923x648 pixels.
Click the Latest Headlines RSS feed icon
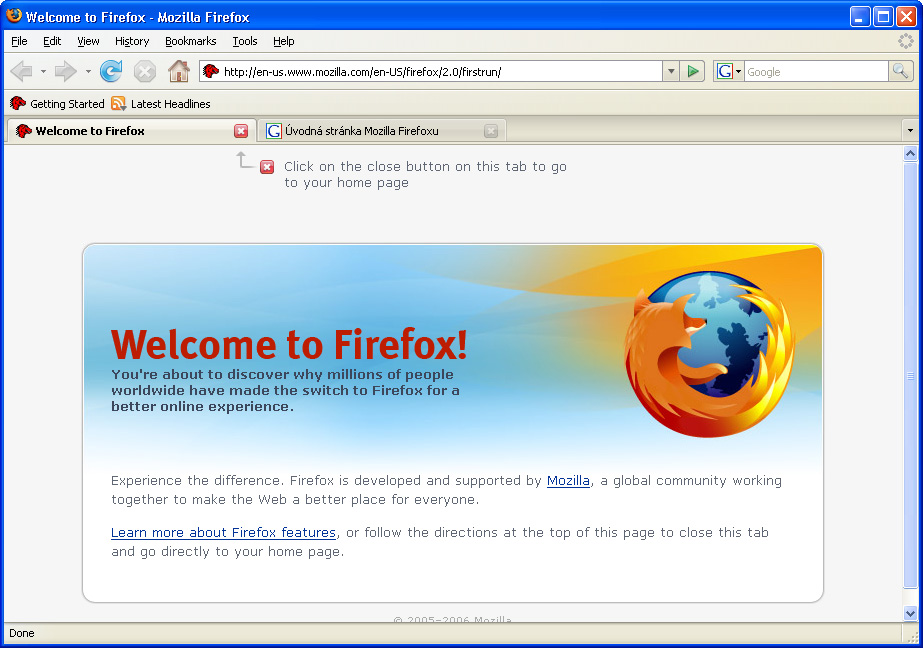(118, 104)
